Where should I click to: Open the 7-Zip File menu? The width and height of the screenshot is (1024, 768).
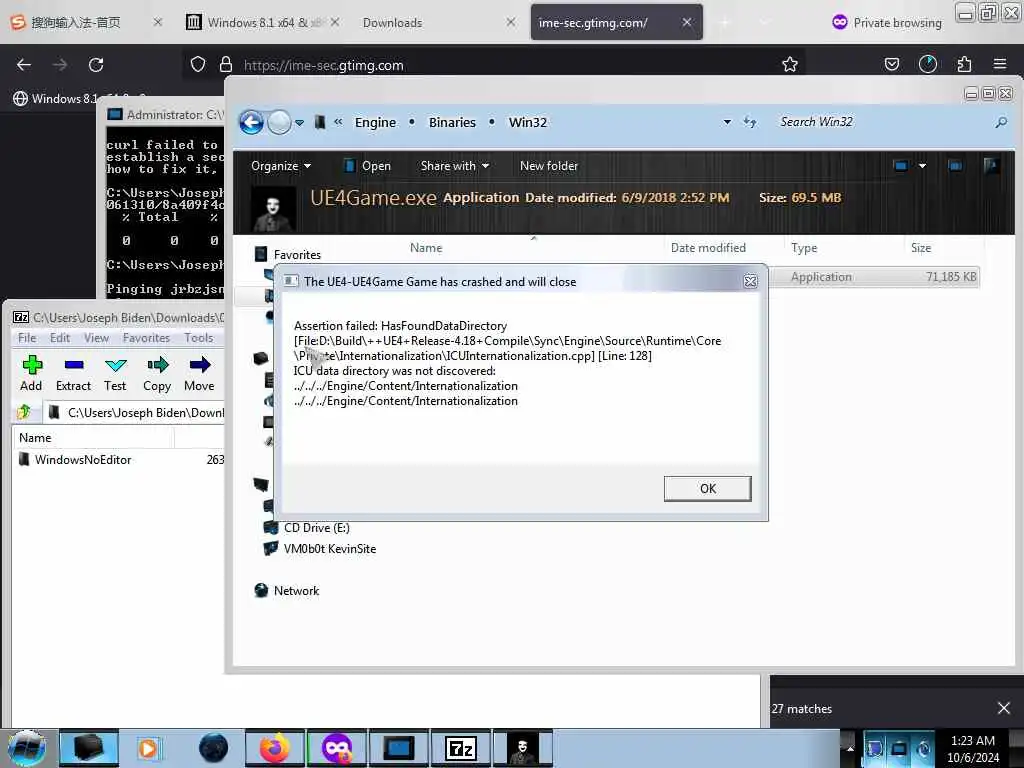[27, 338]
